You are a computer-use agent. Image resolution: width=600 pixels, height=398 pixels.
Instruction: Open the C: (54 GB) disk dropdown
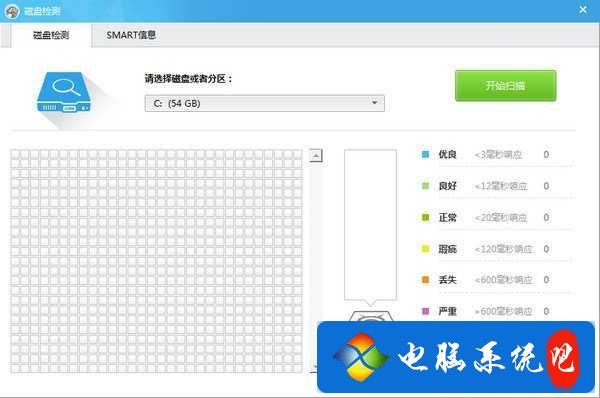(264, 103)
